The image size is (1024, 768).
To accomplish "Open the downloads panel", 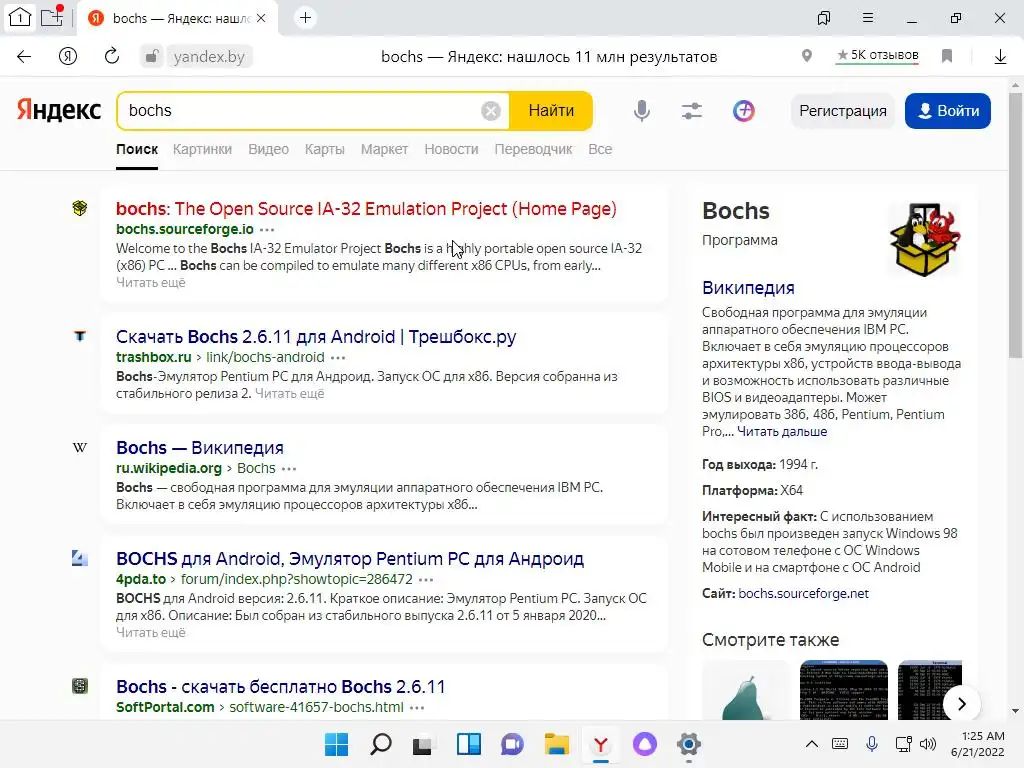I will (1000, 57).
